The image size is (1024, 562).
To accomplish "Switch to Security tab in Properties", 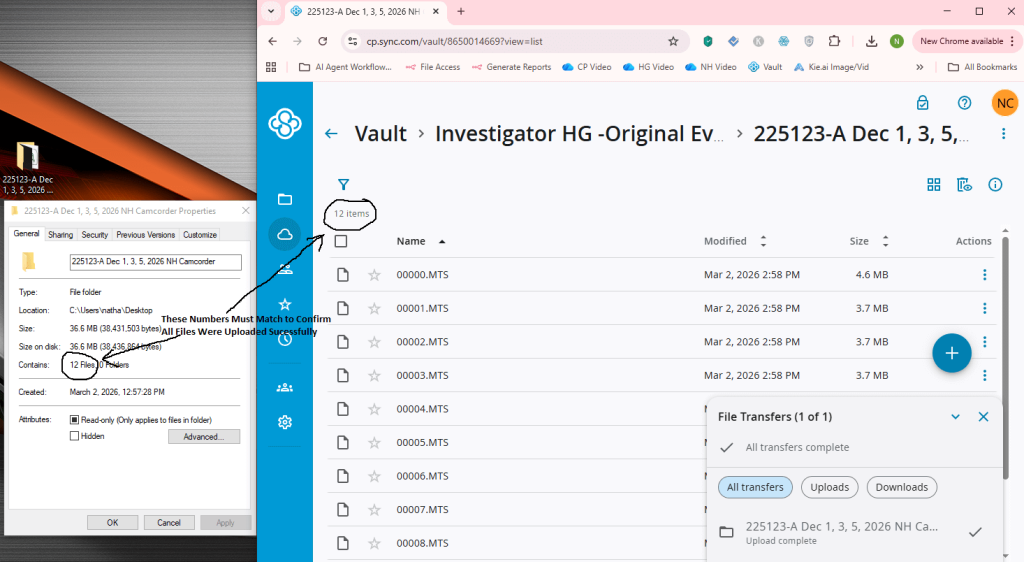I will (x=95, y=235).
